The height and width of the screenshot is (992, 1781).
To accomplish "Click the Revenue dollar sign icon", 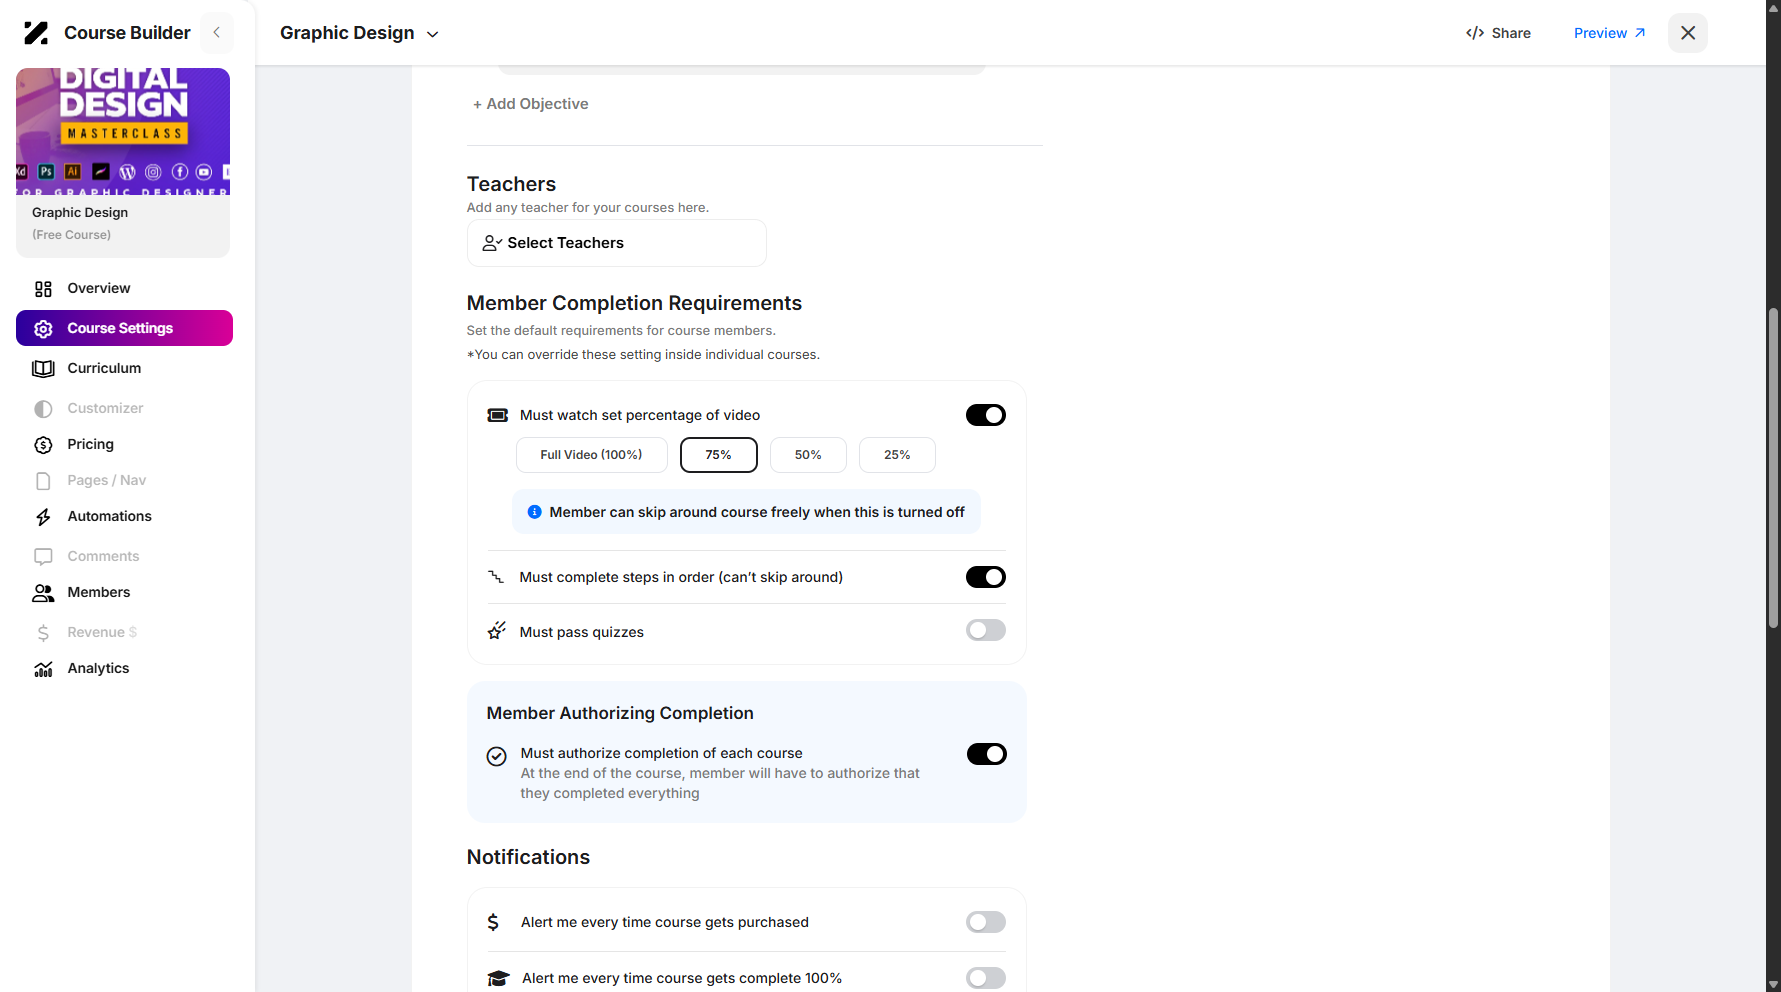I will [43, 633].
